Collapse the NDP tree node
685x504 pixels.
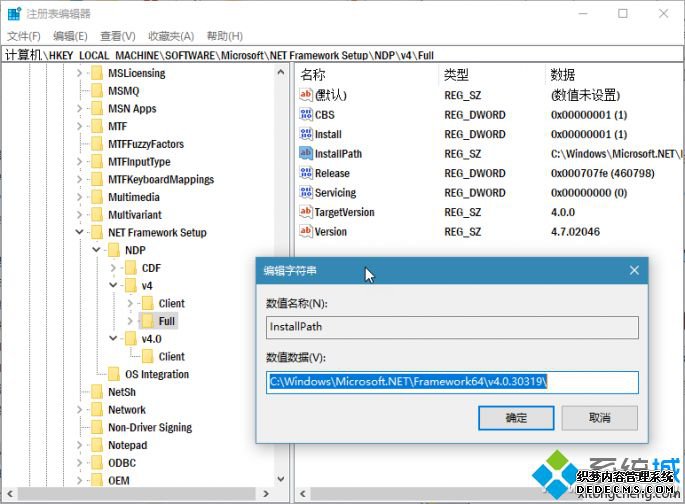(96, 250)
